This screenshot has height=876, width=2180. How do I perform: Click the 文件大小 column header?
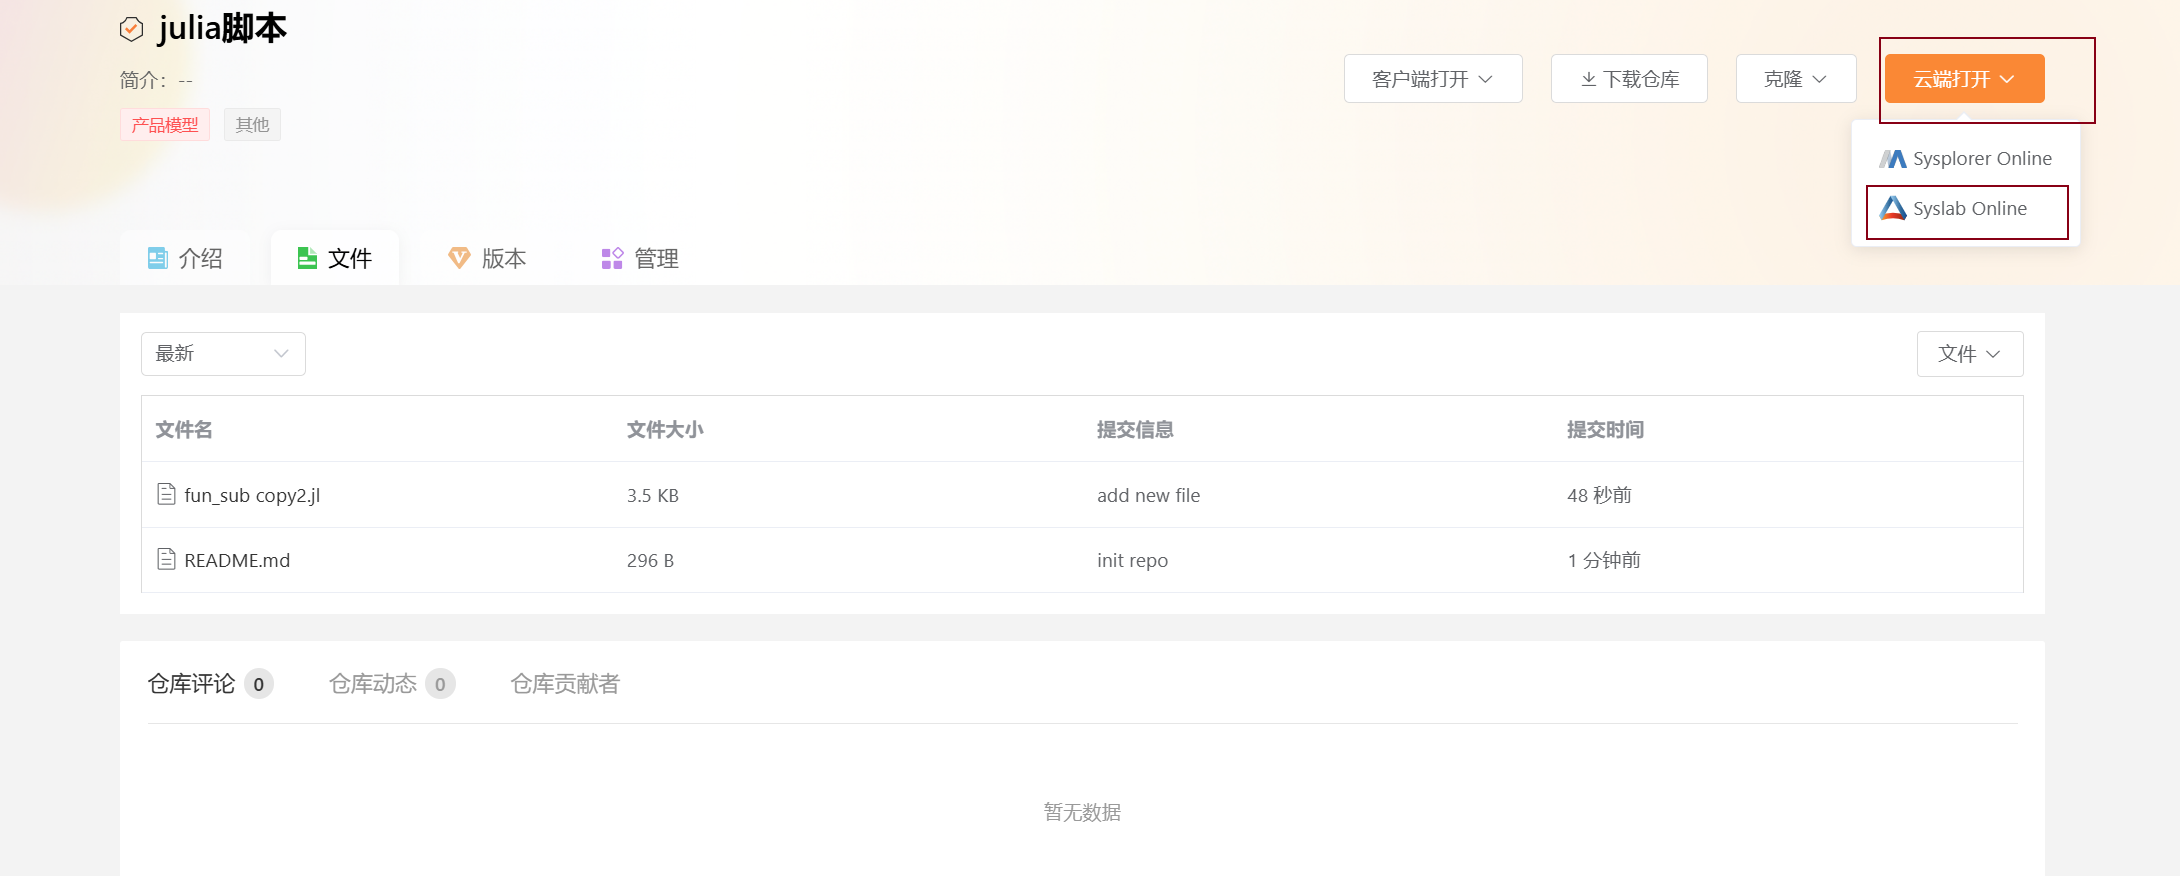pos(665,429)
